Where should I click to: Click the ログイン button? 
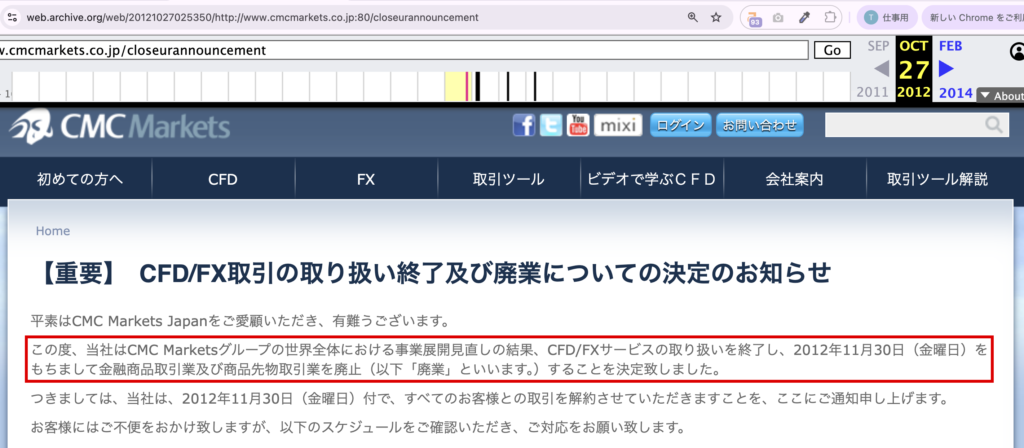[x=680, y=125]
